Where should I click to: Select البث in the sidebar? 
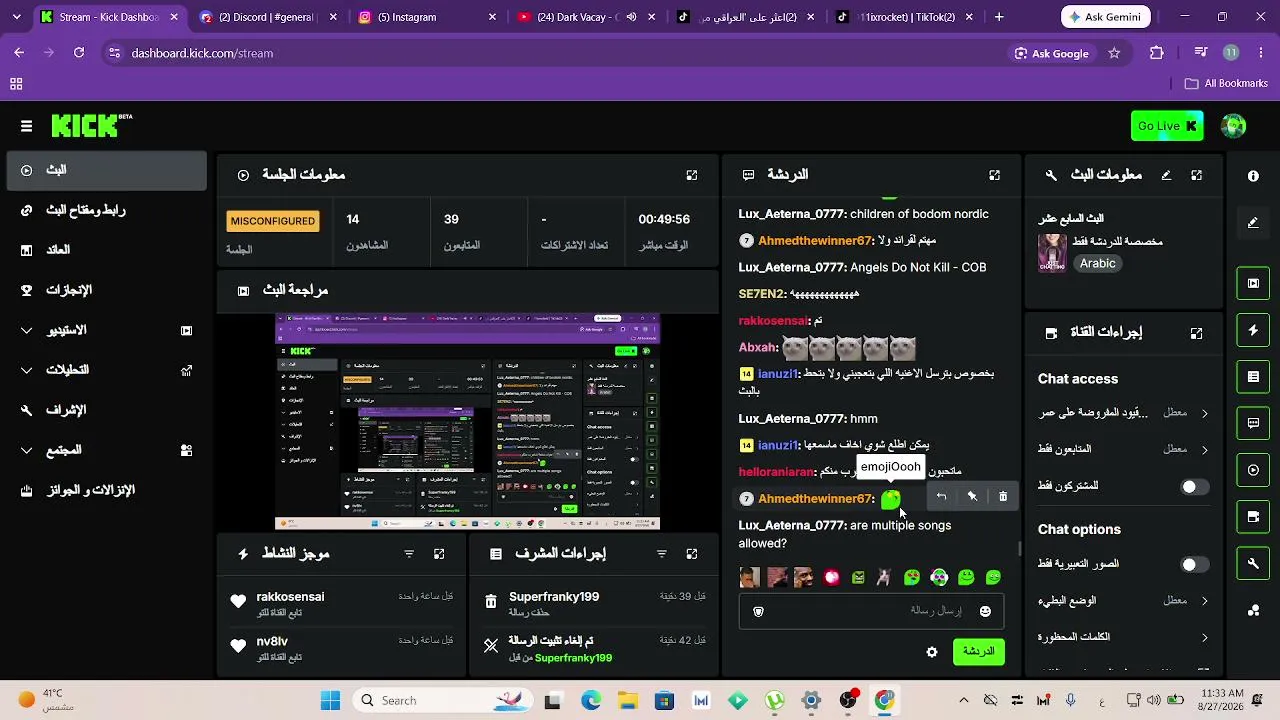(106, 170)
